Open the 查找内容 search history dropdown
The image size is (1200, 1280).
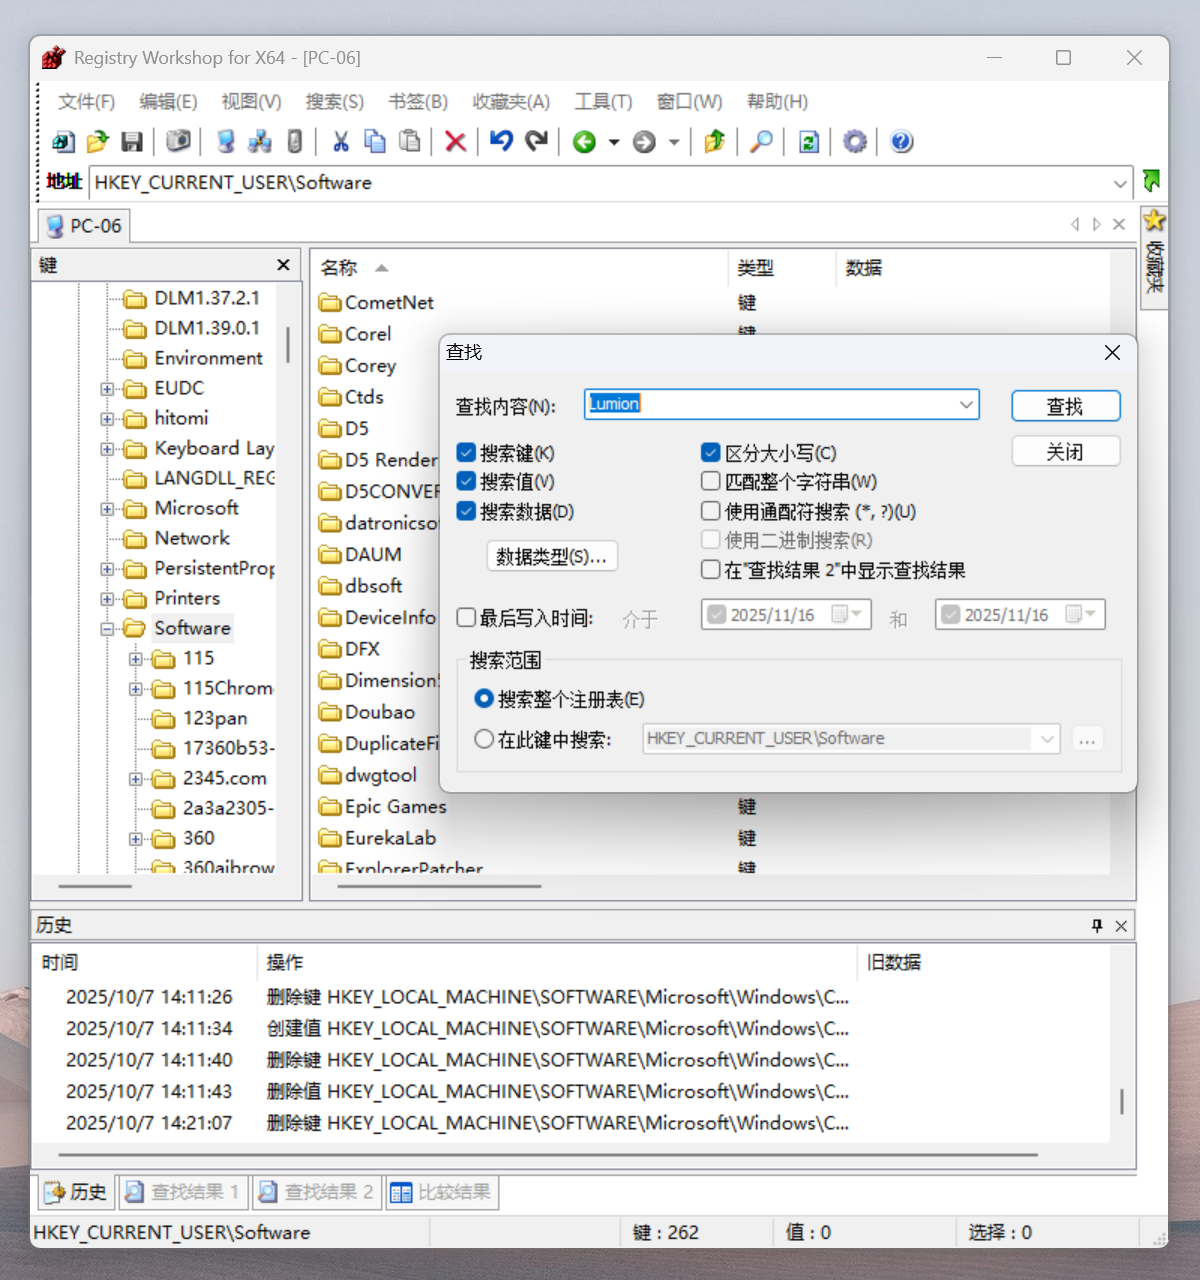[x=966, y=405]
